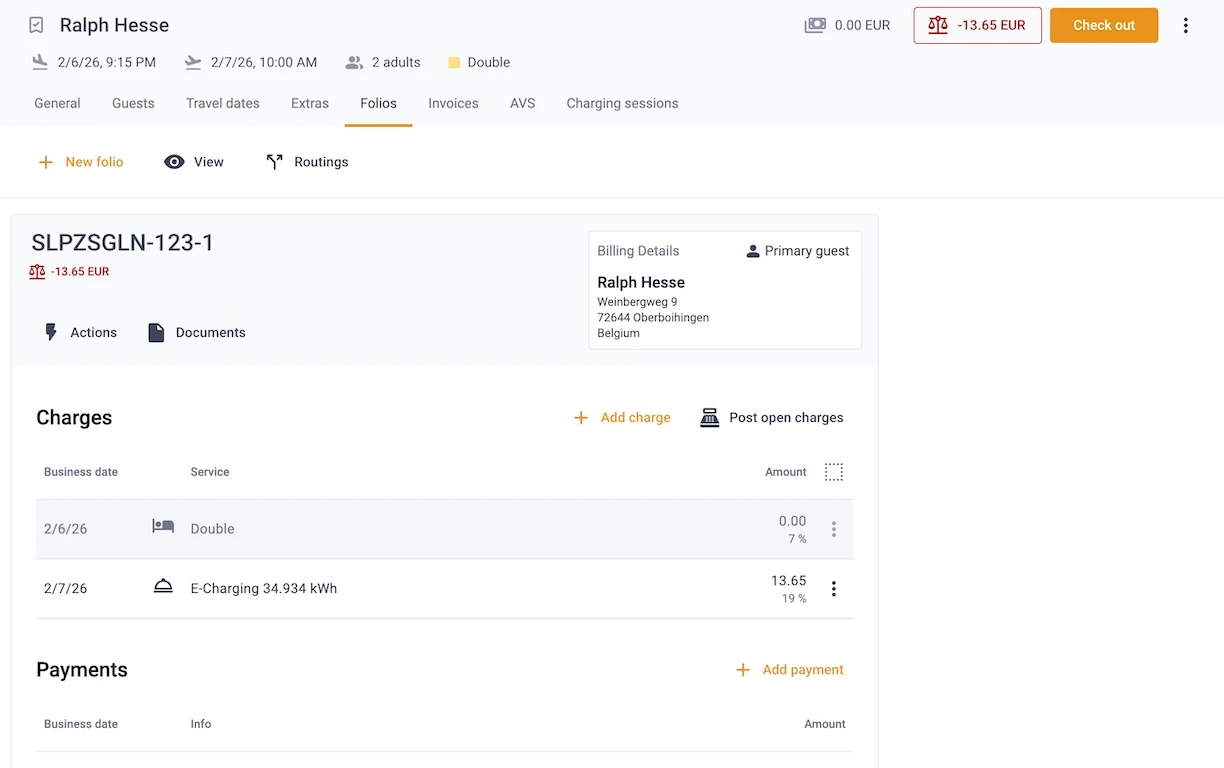The height and width of the screenshot is (768, 1224).
Task: Click the guests icon showing 2 adults
Action: [x=354, y=62]
